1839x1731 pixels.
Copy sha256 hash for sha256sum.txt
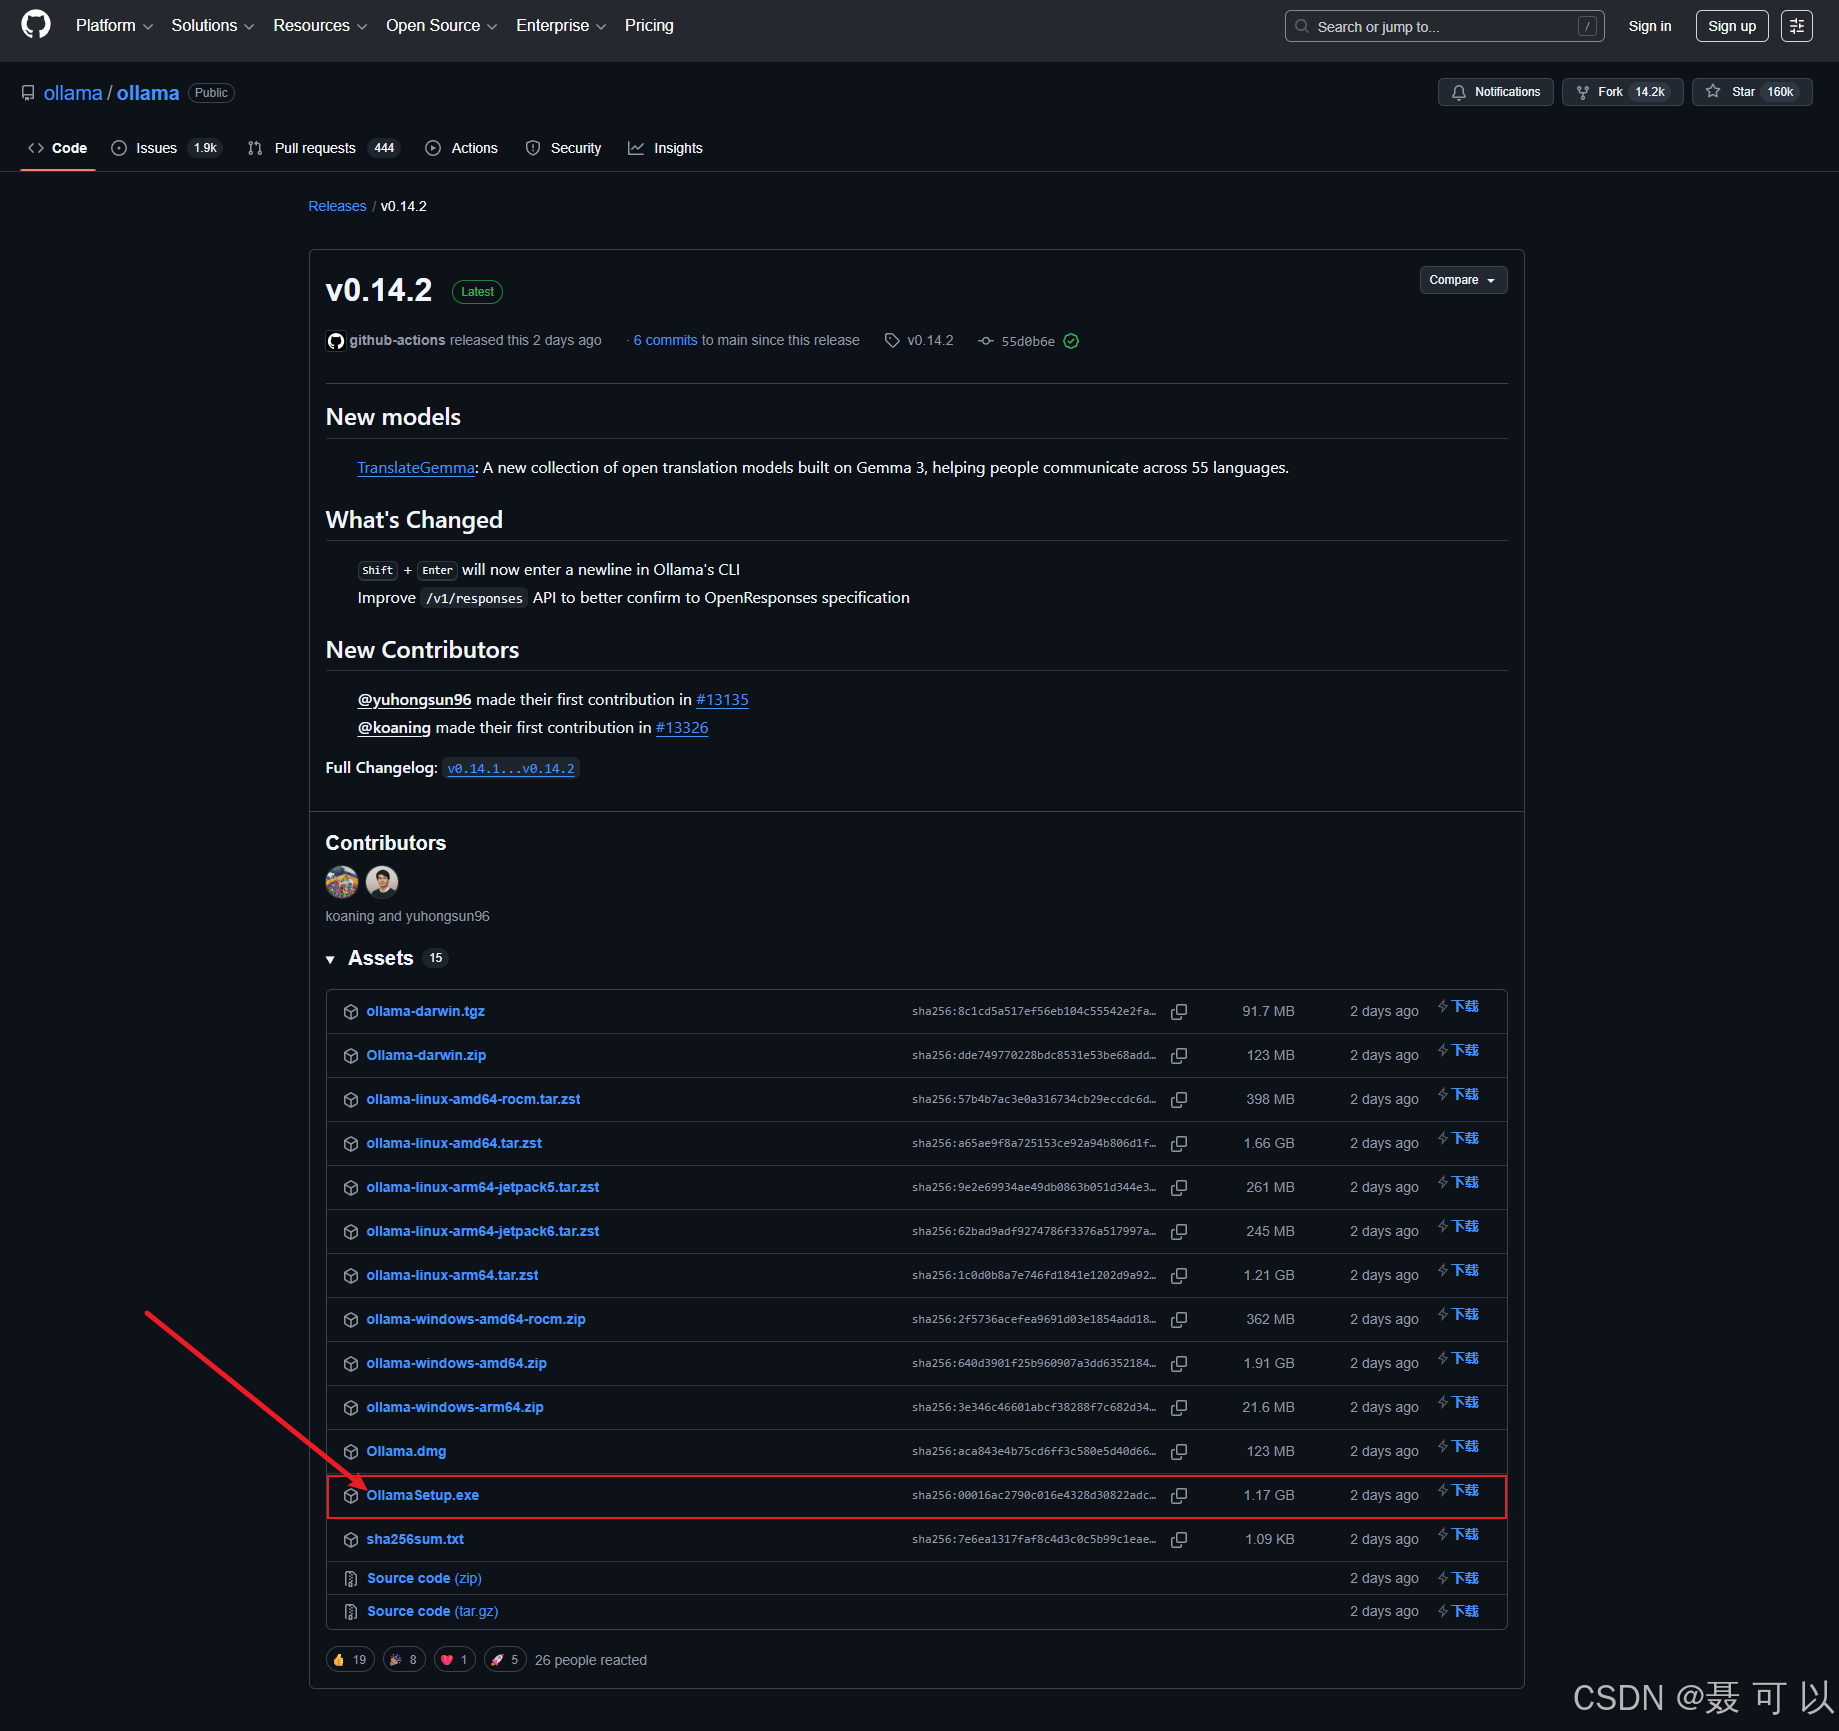pyautogui.click(x=1179, y=1540)
